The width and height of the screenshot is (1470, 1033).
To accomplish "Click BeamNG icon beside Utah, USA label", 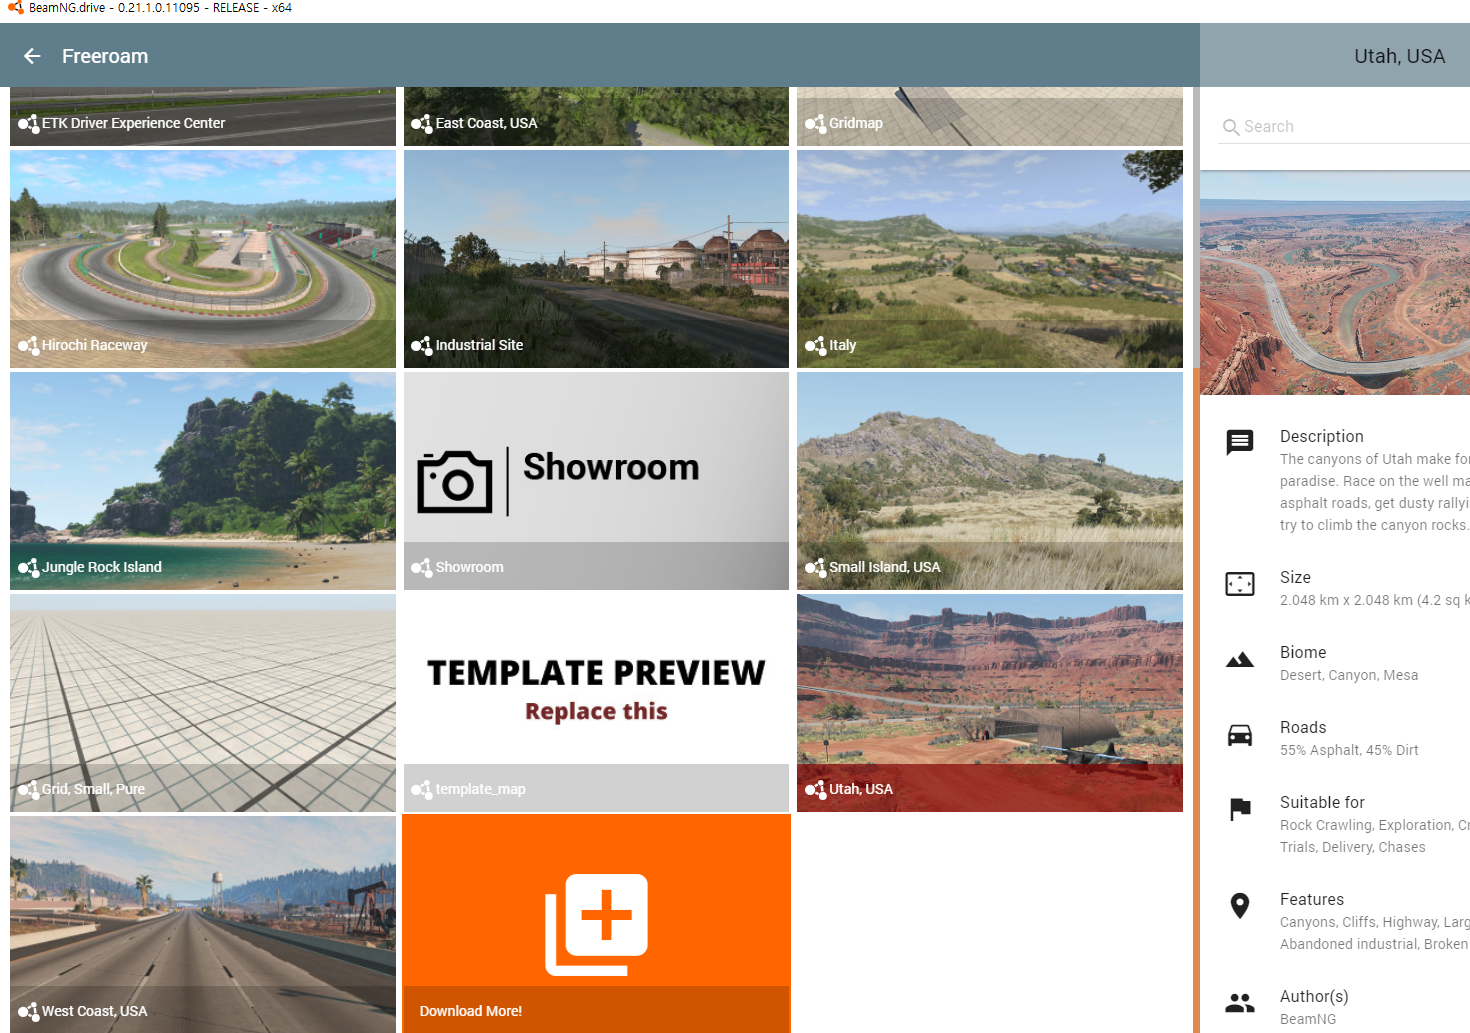I will (x=815, y=790).
